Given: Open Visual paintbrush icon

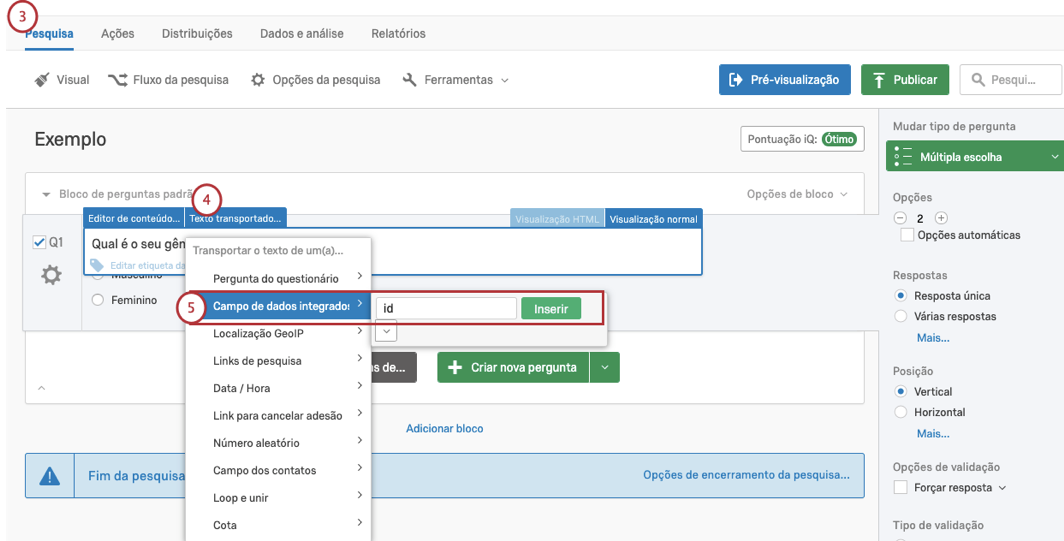Looking at the screenshot, I should tap(42, 80).
